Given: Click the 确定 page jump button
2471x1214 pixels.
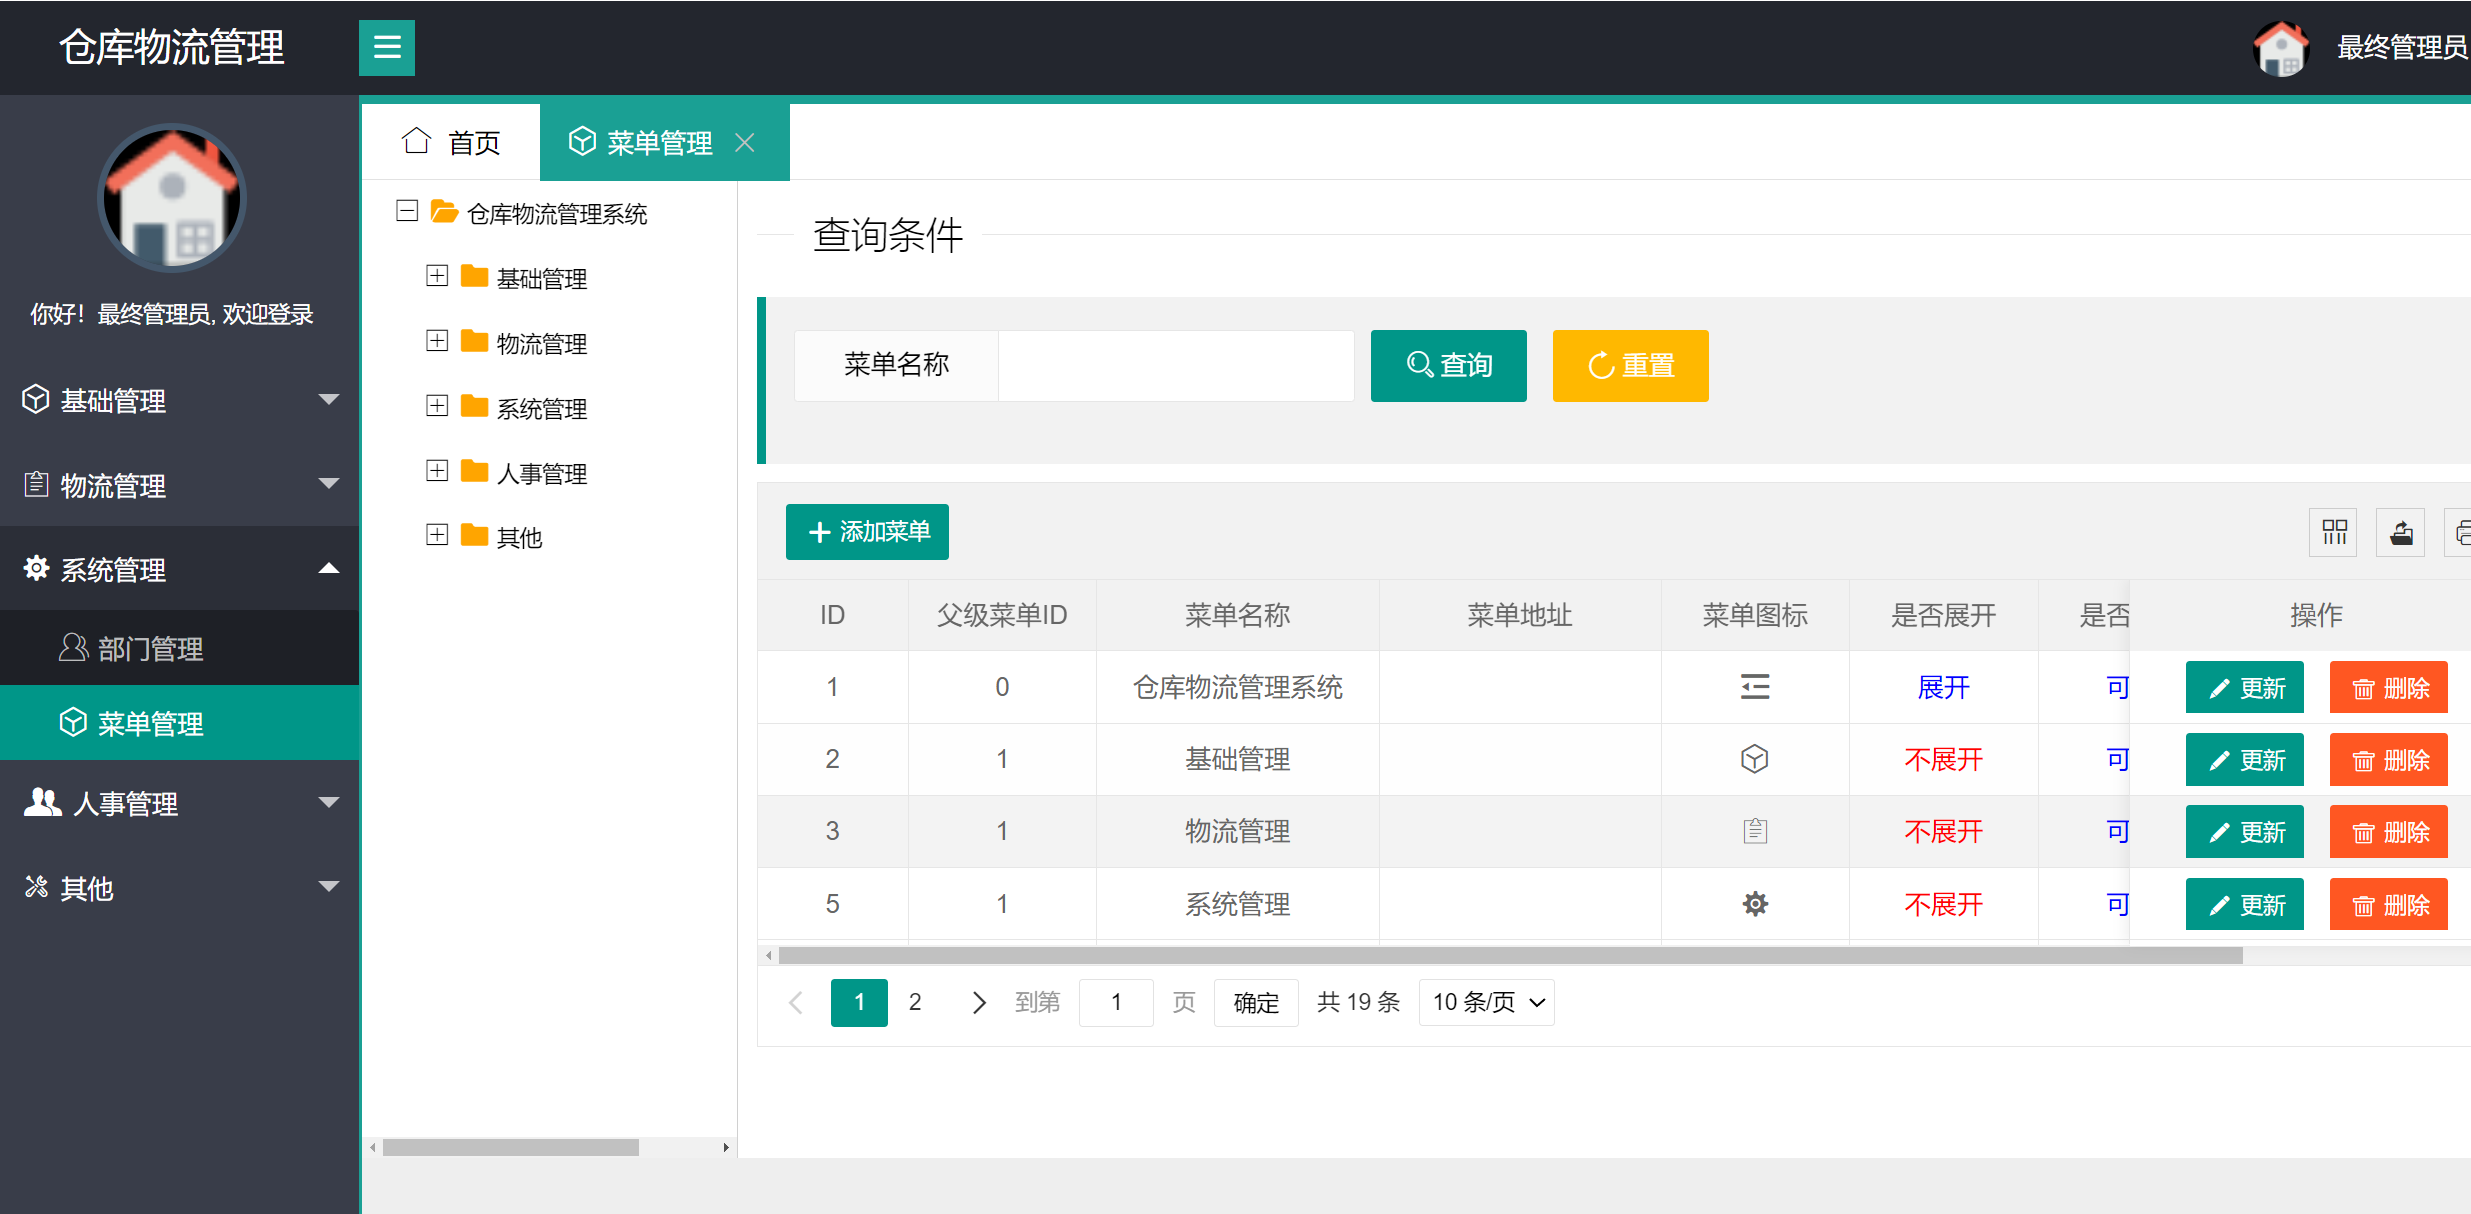Looking at the screenshot, I should coord(1256,1002).
